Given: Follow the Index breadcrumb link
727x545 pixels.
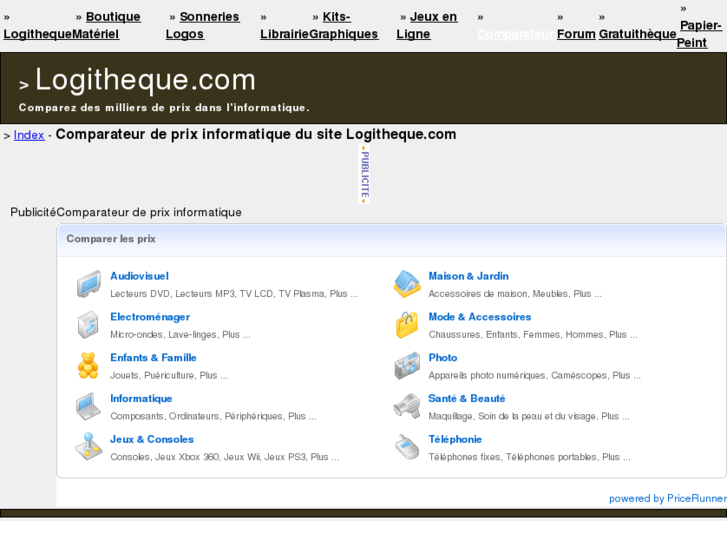Looking at the screenshot, I should 29,135.
